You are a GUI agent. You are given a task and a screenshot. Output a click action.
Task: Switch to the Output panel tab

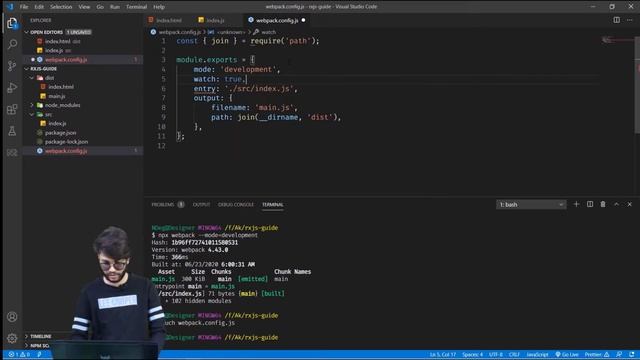pyautogui.click(x=201, y=204)
